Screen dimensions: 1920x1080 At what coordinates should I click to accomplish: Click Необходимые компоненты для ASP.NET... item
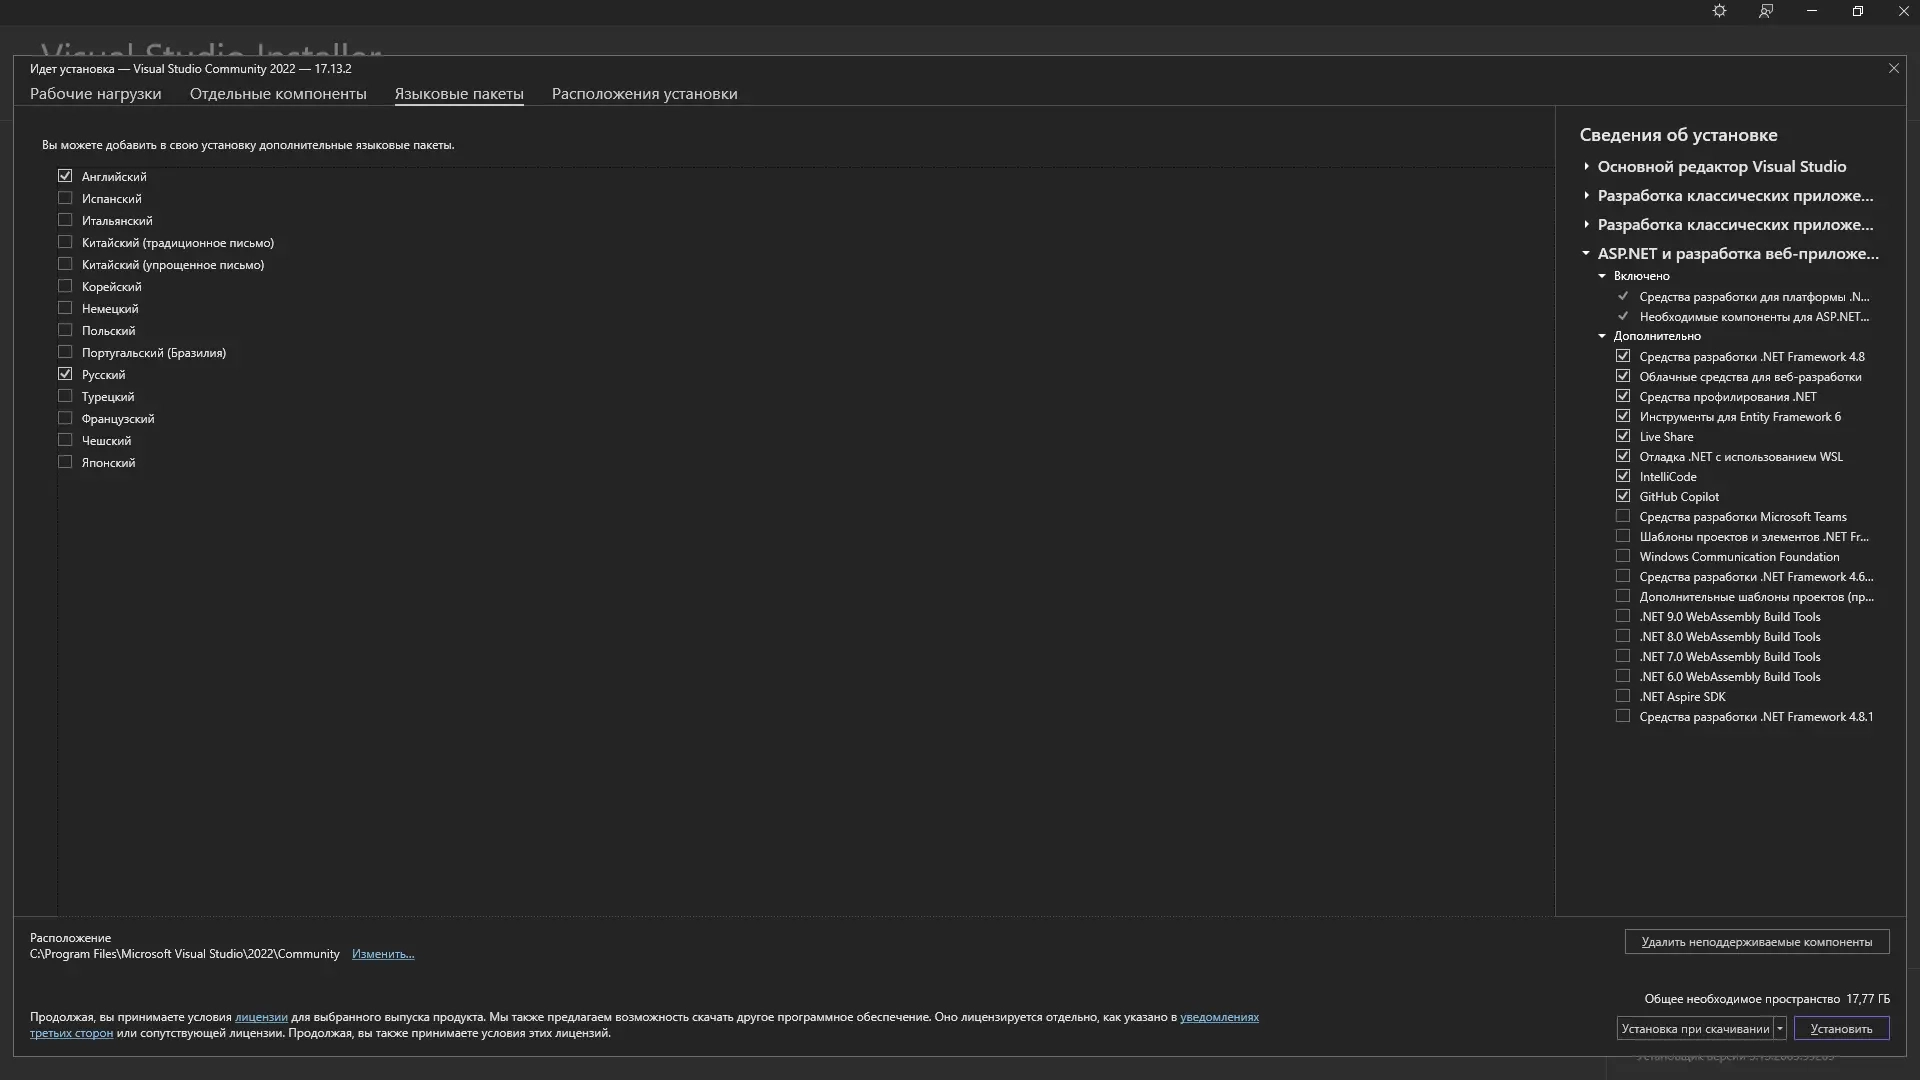coord(1754,317)
